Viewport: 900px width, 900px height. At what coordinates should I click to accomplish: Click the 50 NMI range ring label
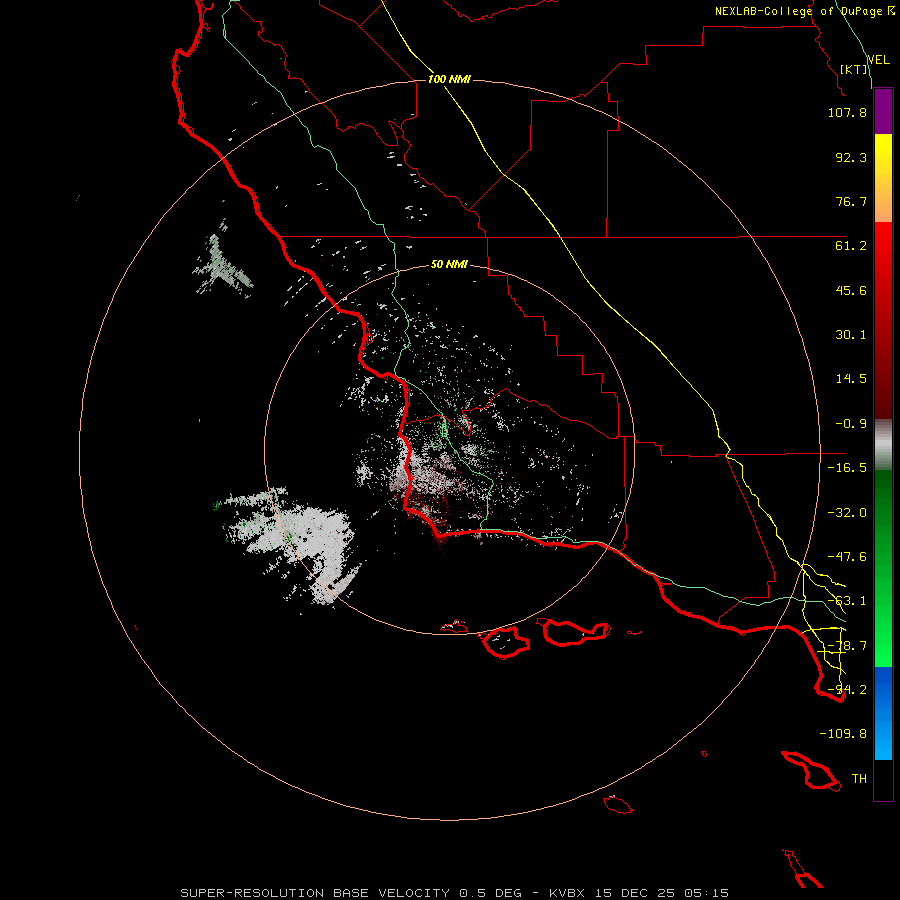pyautogui.click(x=449, y=264)
